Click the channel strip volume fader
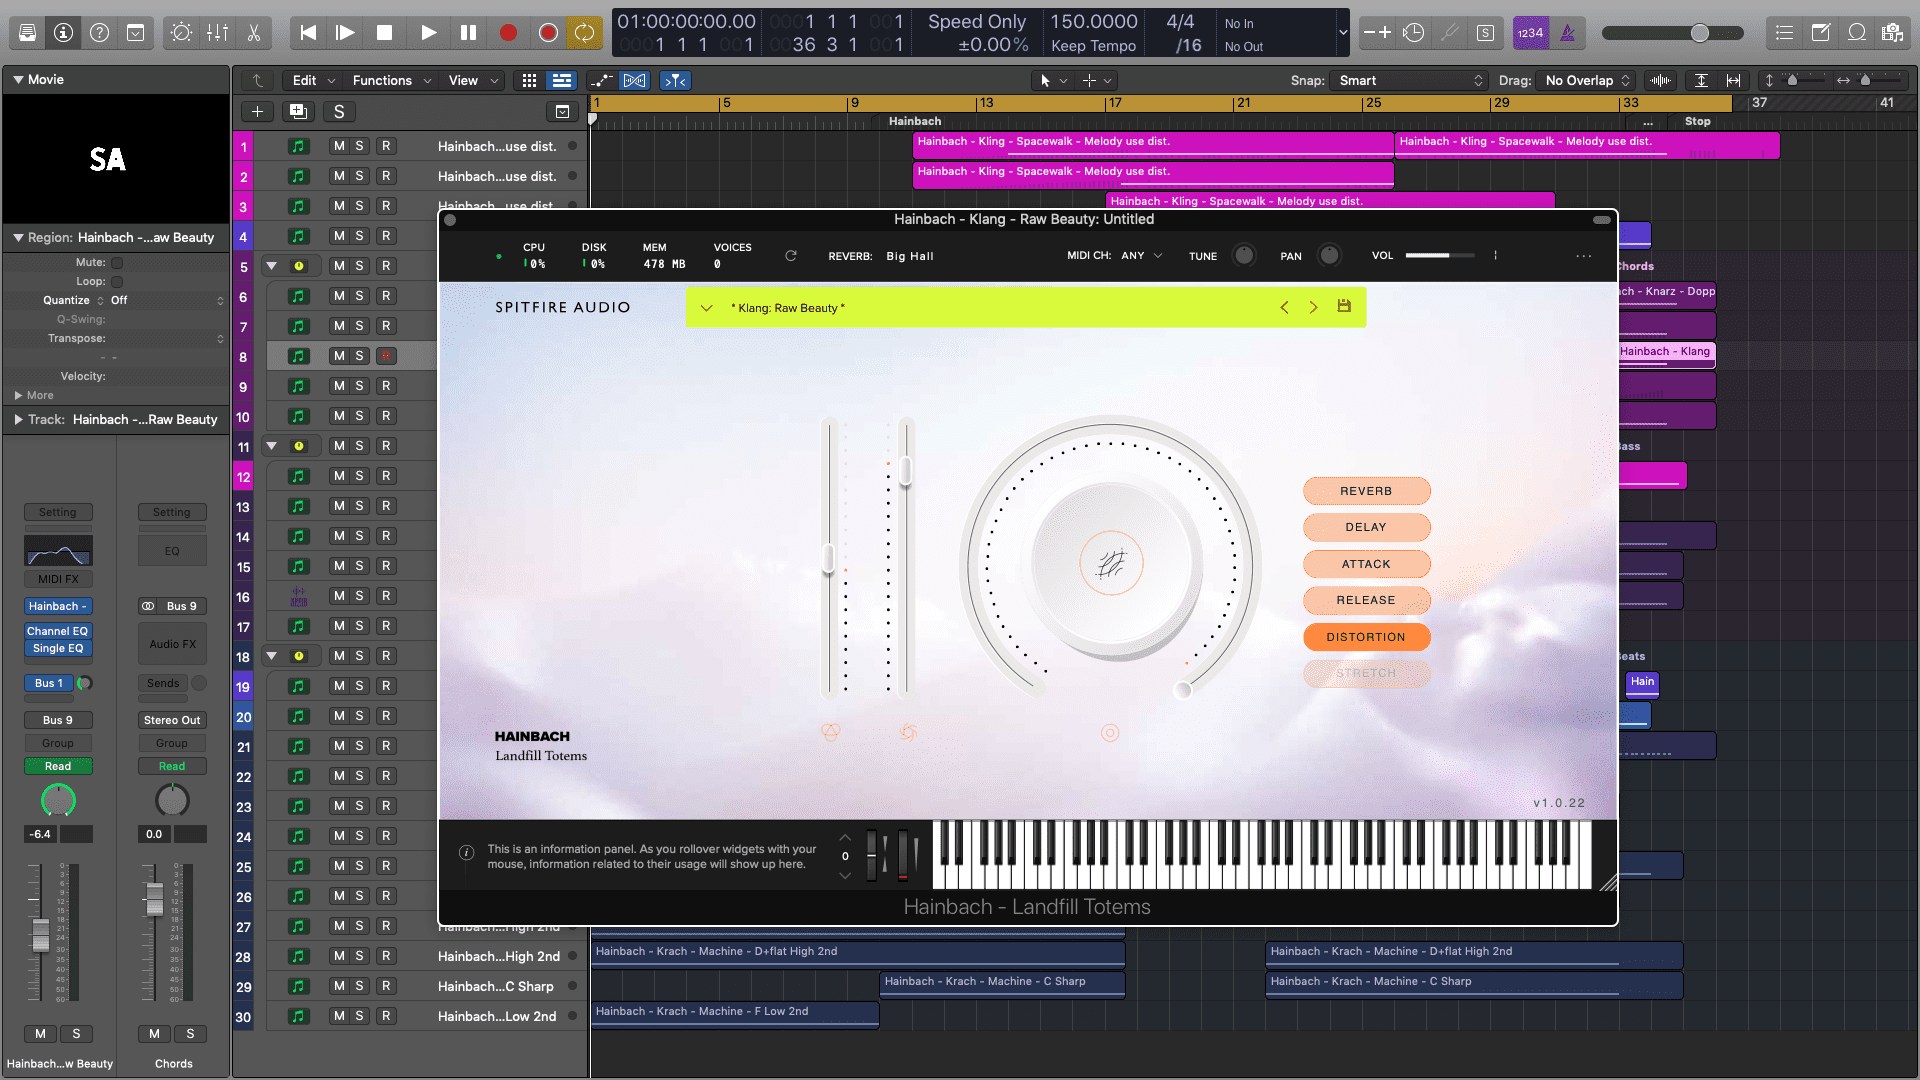The width and height of the screenshot is (1920, 1080). pos(40,935)
